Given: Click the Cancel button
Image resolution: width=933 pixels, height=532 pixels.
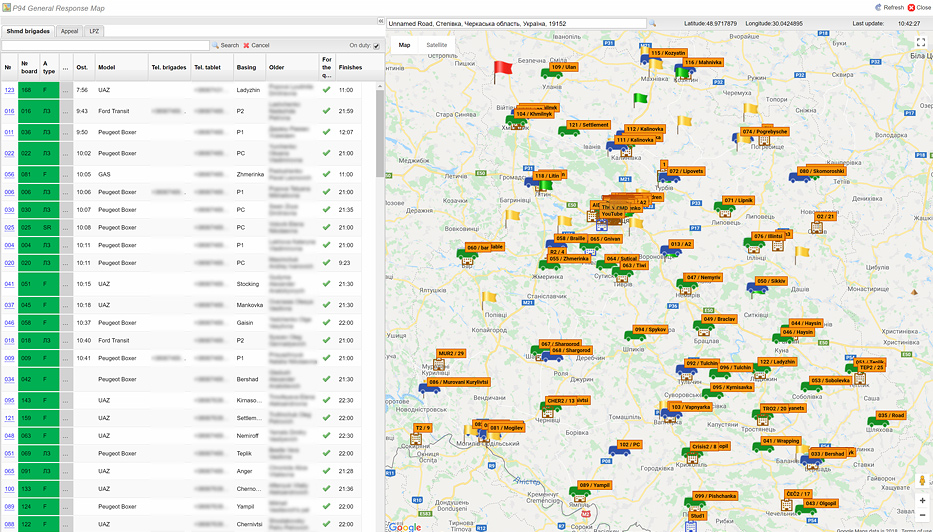Looking at the screenshot, I should coord(256,45).
